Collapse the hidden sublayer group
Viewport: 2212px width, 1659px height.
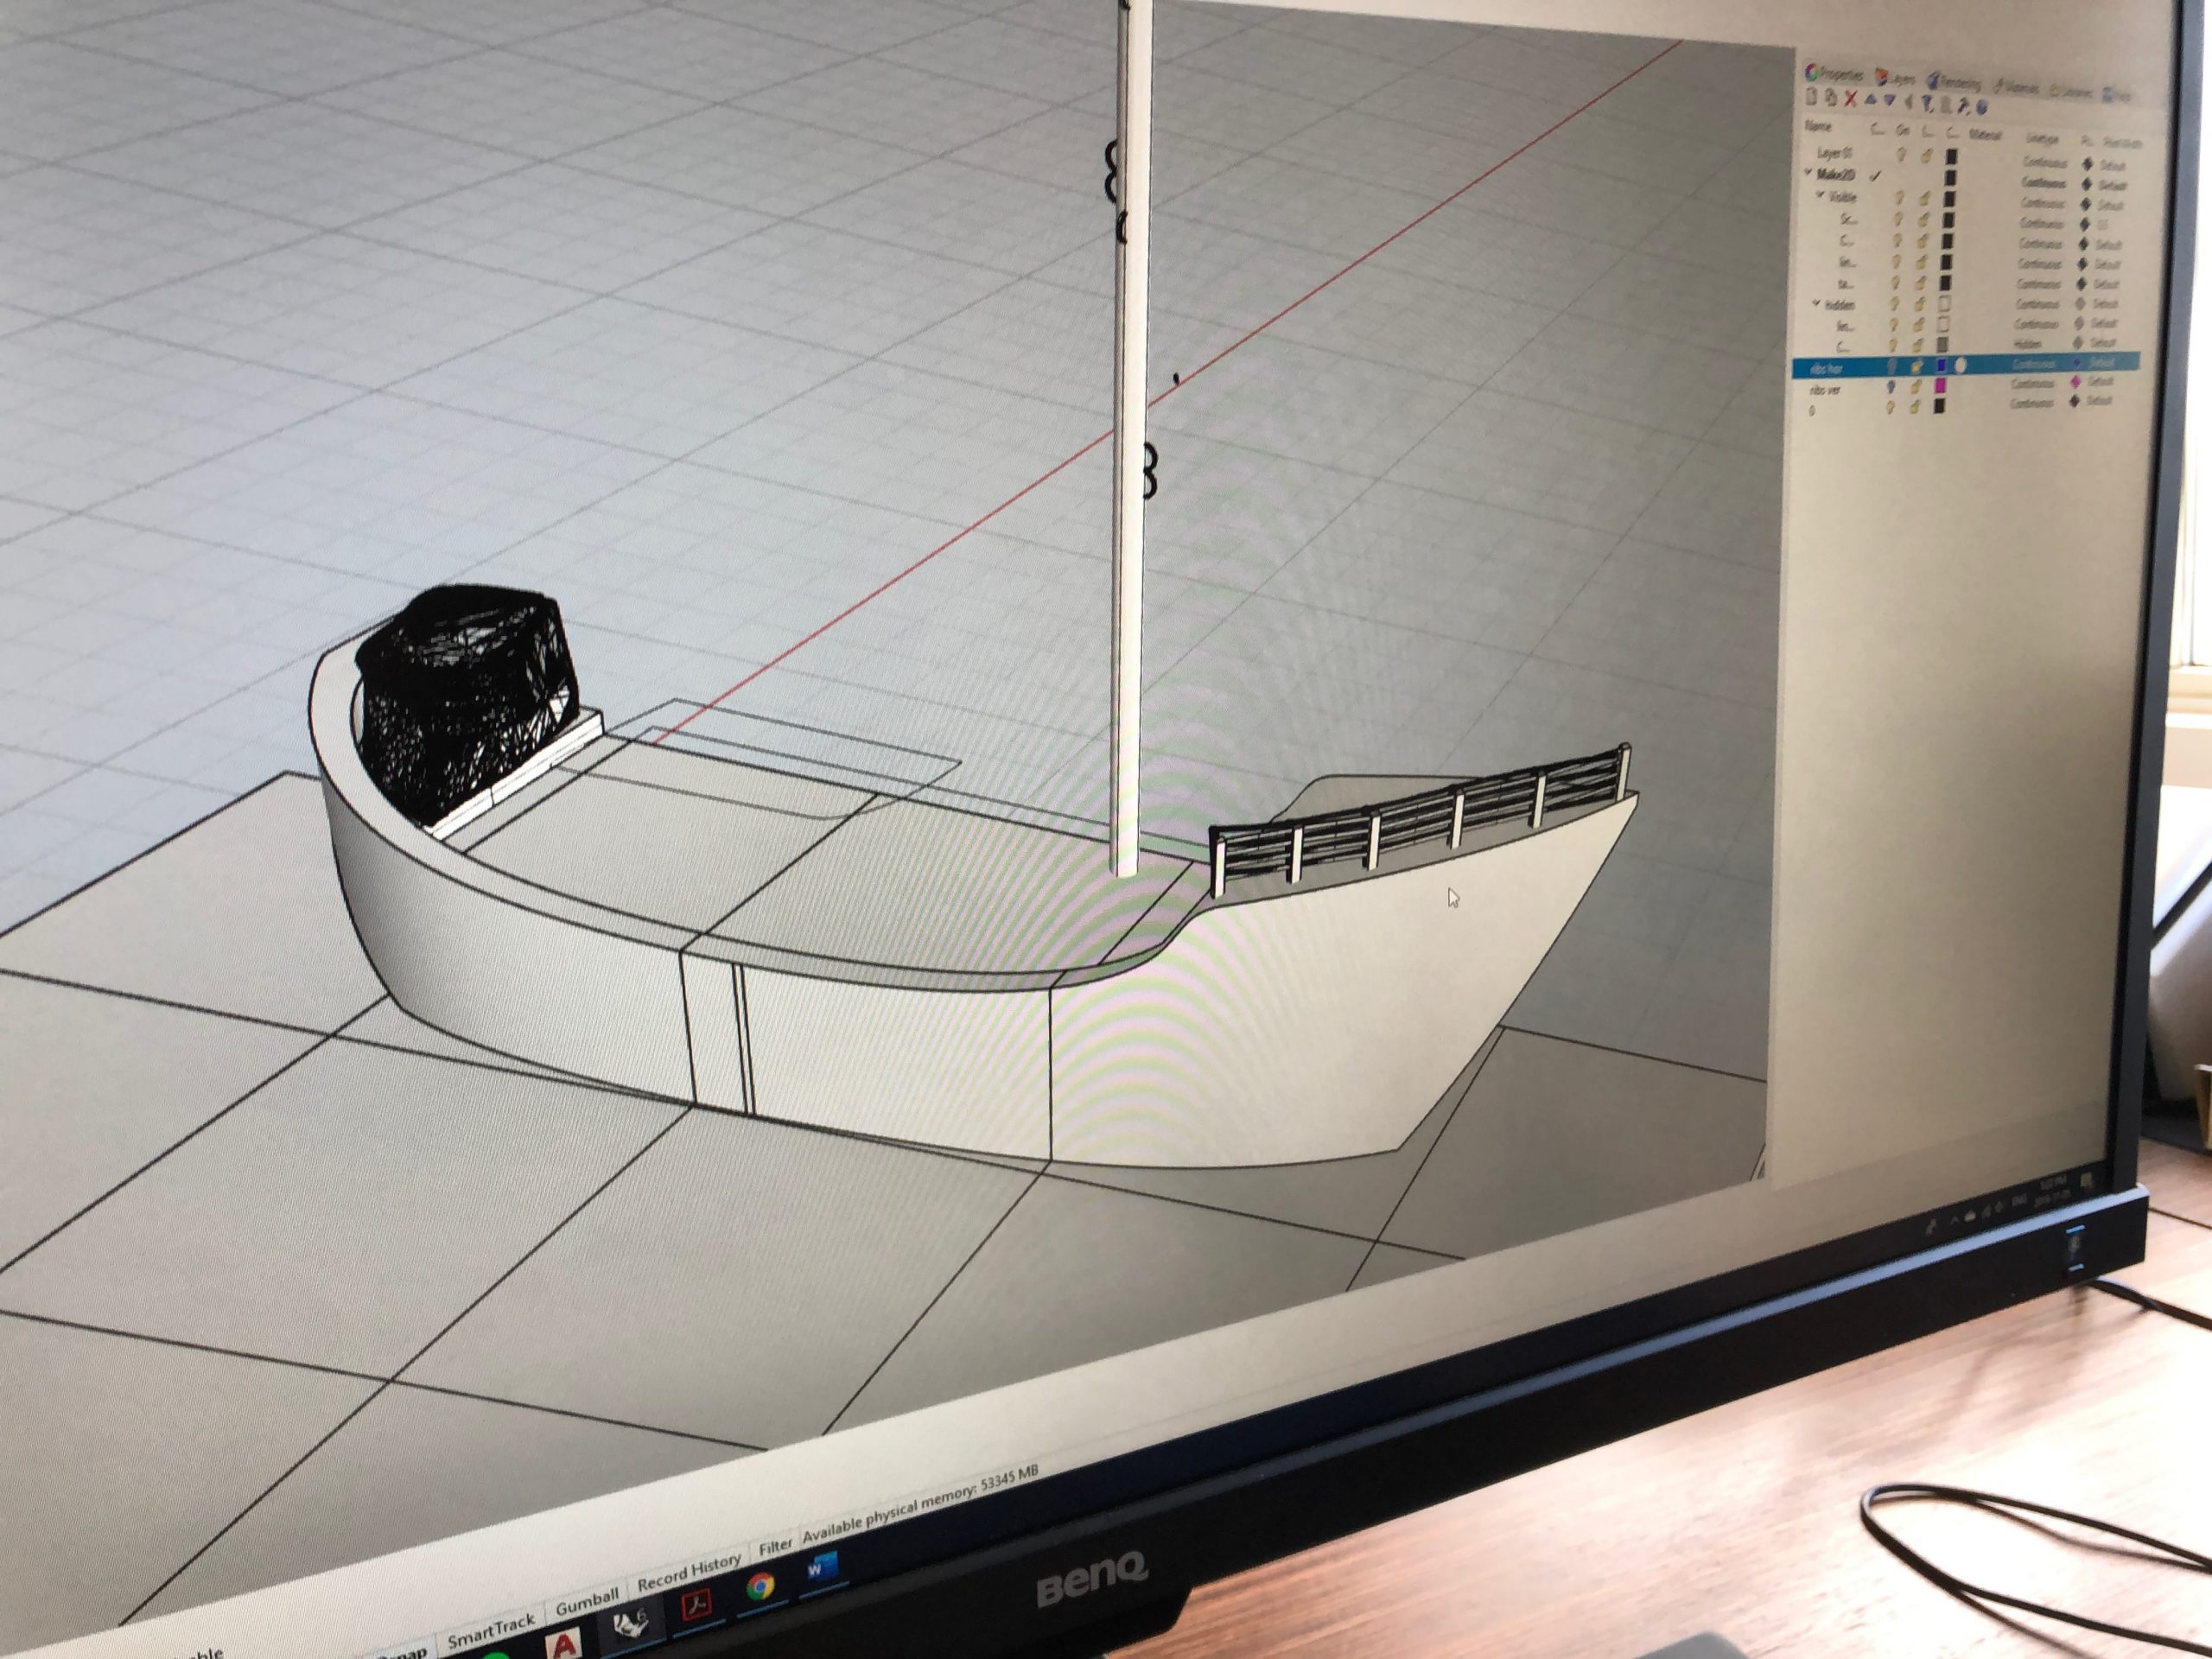pyautogui.click(x=1816, y=303)
